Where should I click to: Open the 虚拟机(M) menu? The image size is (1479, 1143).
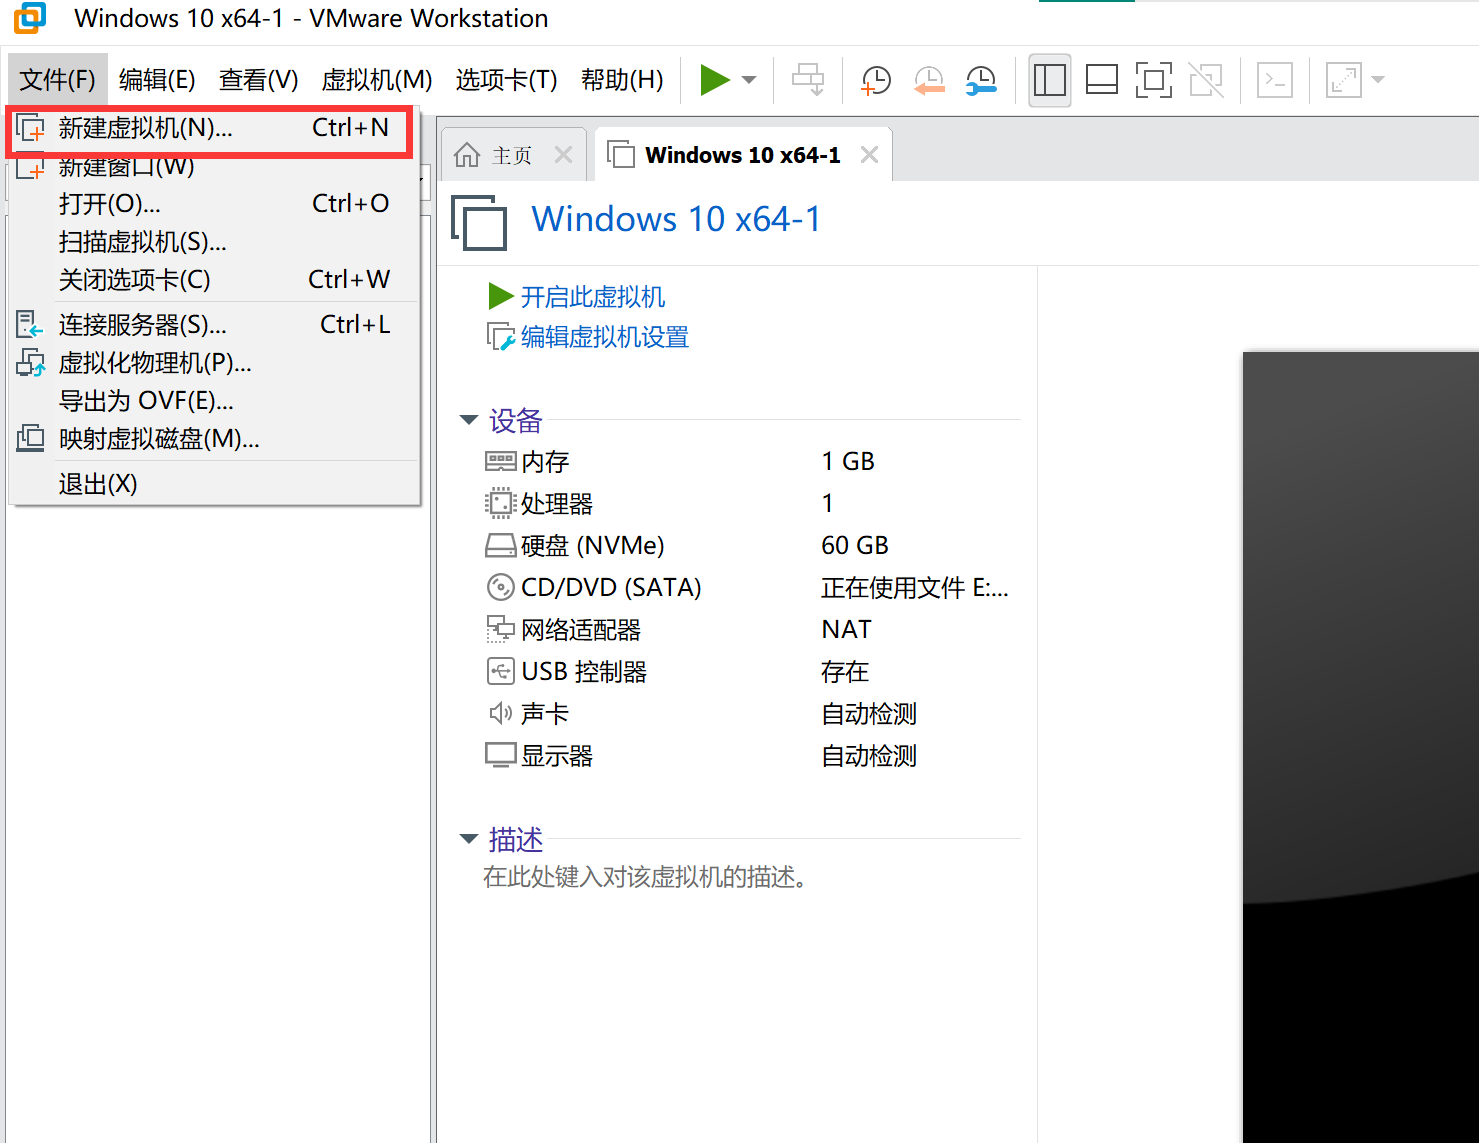[377, 80]
